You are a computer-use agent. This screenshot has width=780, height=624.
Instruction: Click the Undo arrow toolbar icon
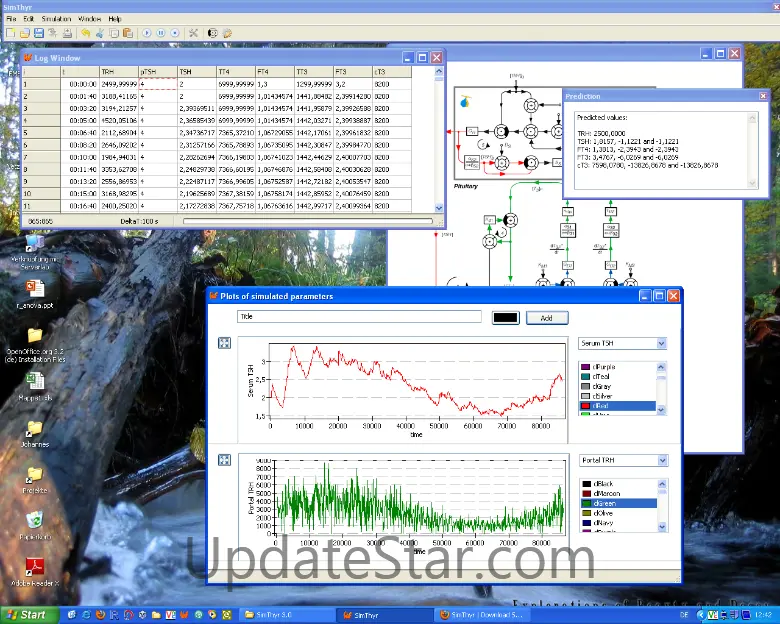86,33
